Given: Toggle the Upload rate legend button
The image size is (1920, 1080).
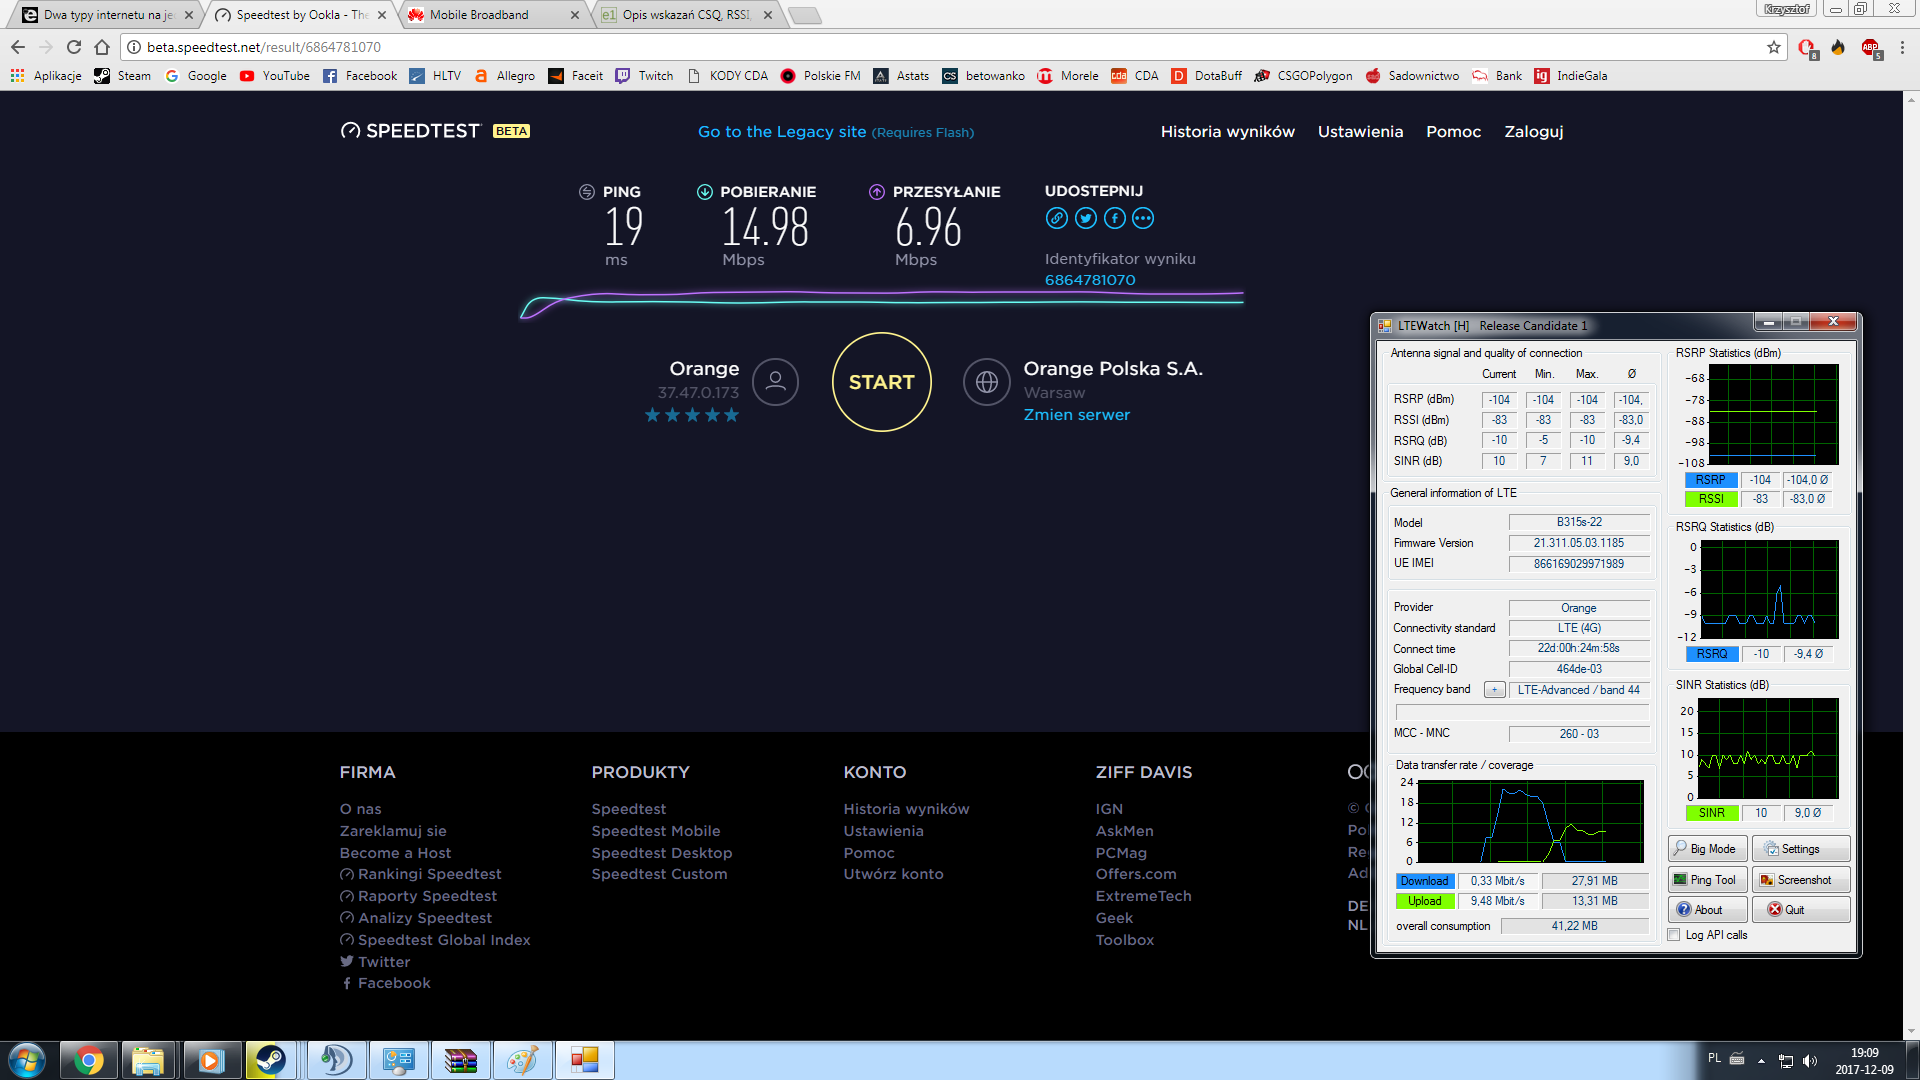Looking at the screenshot, I should pyautogui.click(x=1425, y=901).
